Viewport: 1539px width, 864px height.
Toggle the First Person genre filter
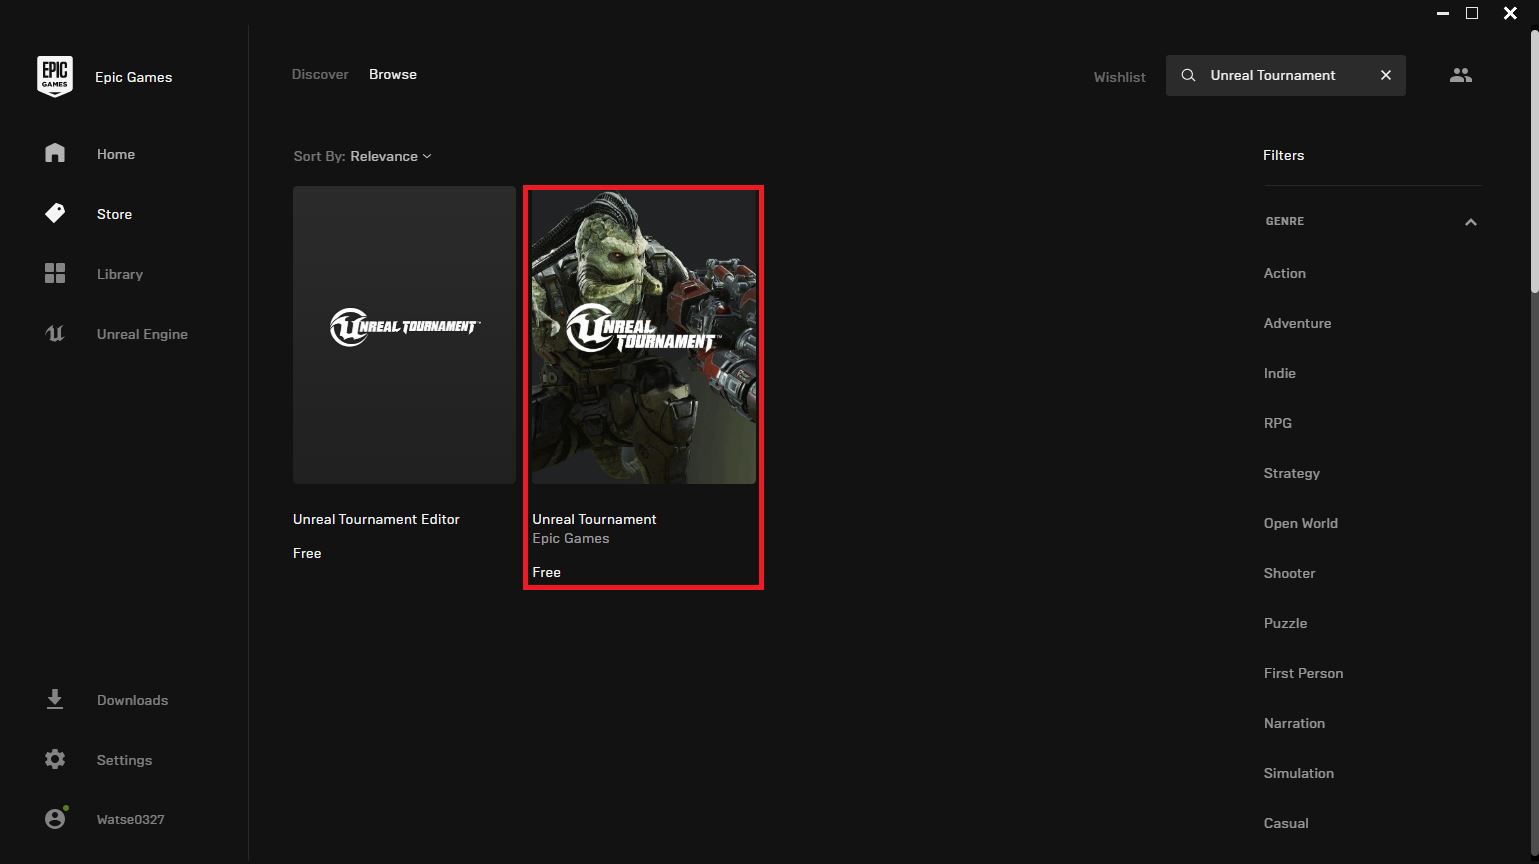click(x=1303, y=673)
